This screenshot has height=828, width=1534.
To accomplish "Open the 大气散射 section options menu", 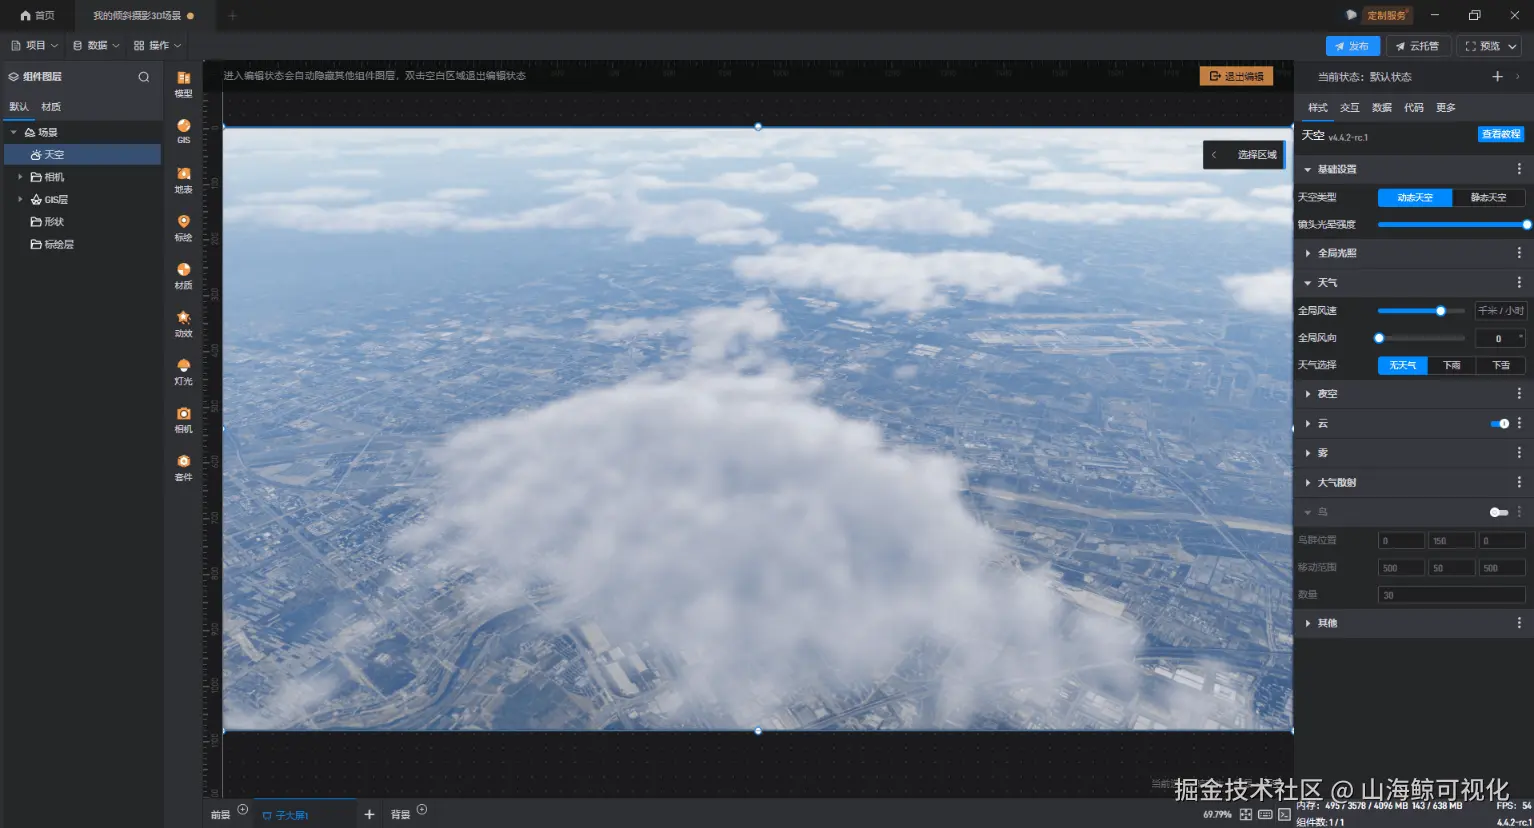I will (x=1519, y=482).
